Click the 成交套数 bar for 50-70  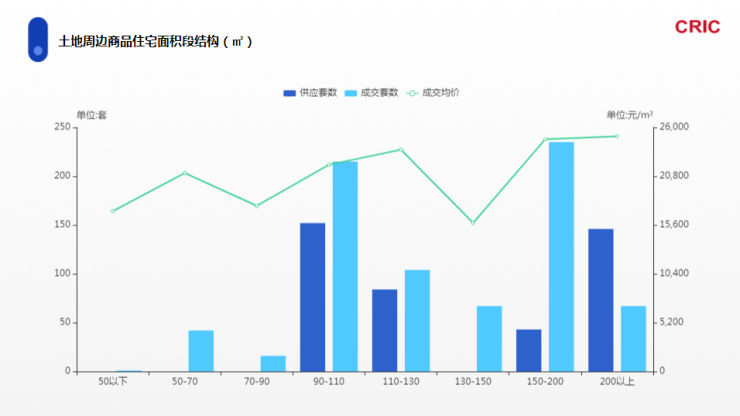click(x=201, y=351)
